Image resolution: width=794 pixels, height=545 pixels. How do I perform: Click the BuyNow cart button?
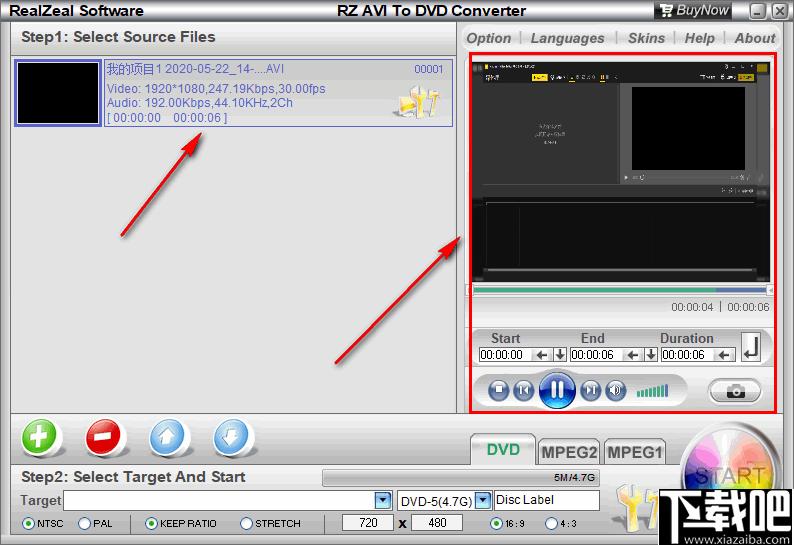coord(693,10)
